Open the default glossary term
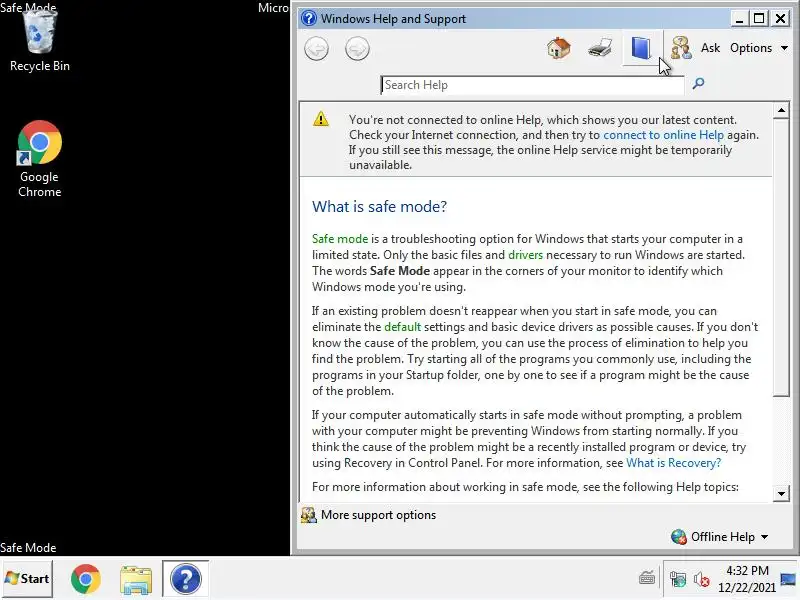 402,327
